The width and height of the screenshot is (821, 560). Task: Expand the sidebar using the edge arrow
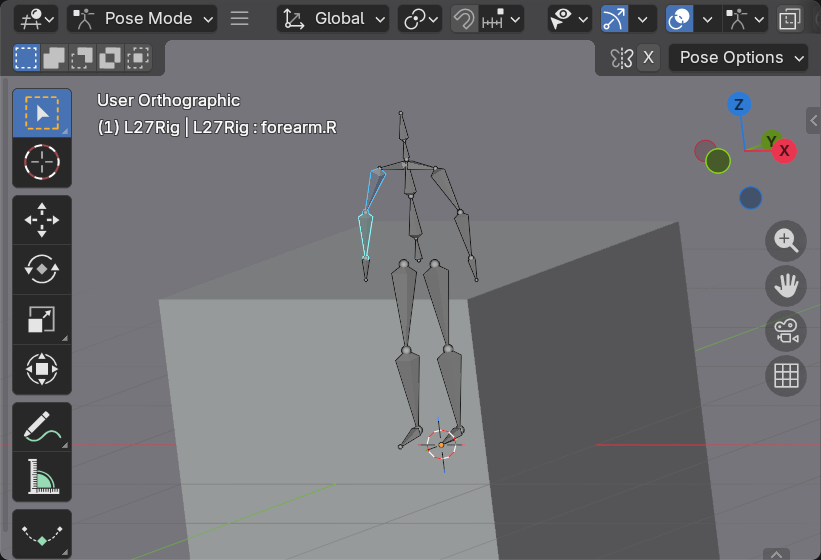click(814, 121)
